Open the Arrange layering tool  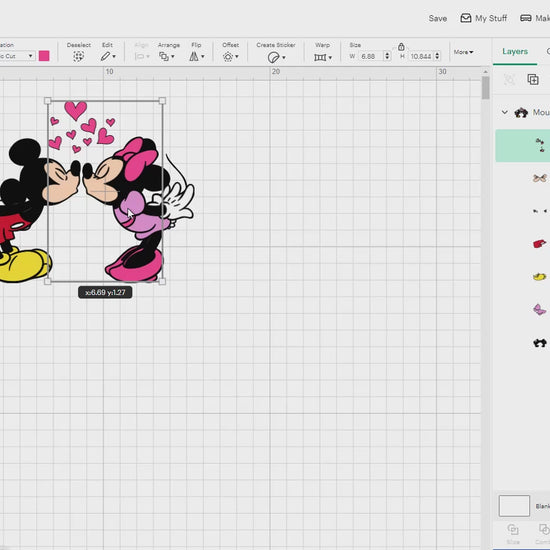164,56
